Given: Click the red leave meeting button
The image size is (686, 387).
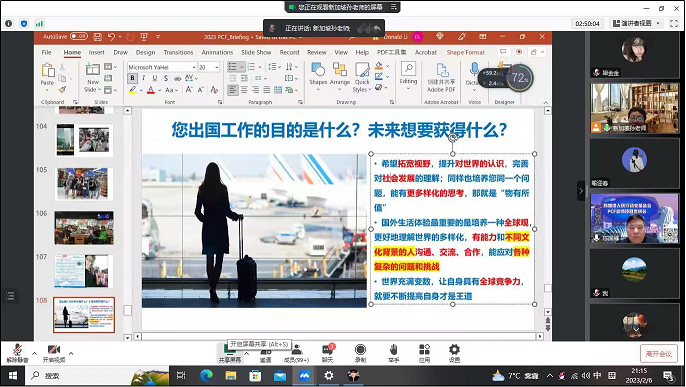Looking at the screenshot, I should tap(659, 354).
